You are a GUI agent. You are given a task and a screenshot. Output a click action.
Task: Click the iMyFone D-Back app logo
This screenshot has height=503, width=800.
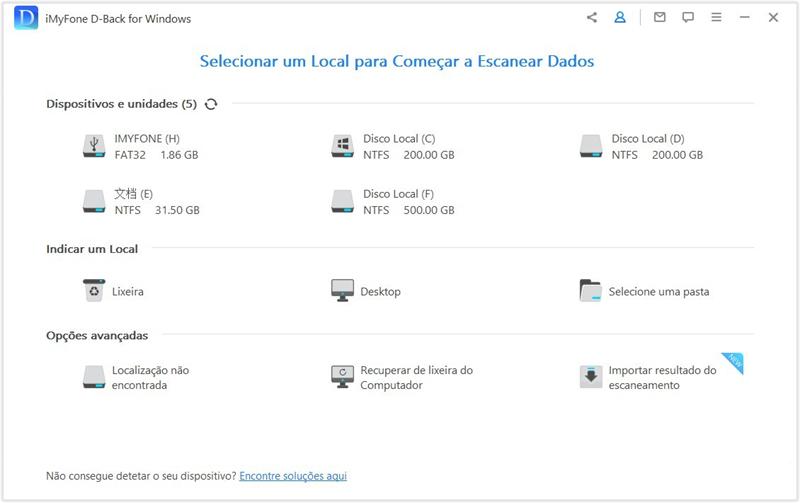click(x=25, y=19)
